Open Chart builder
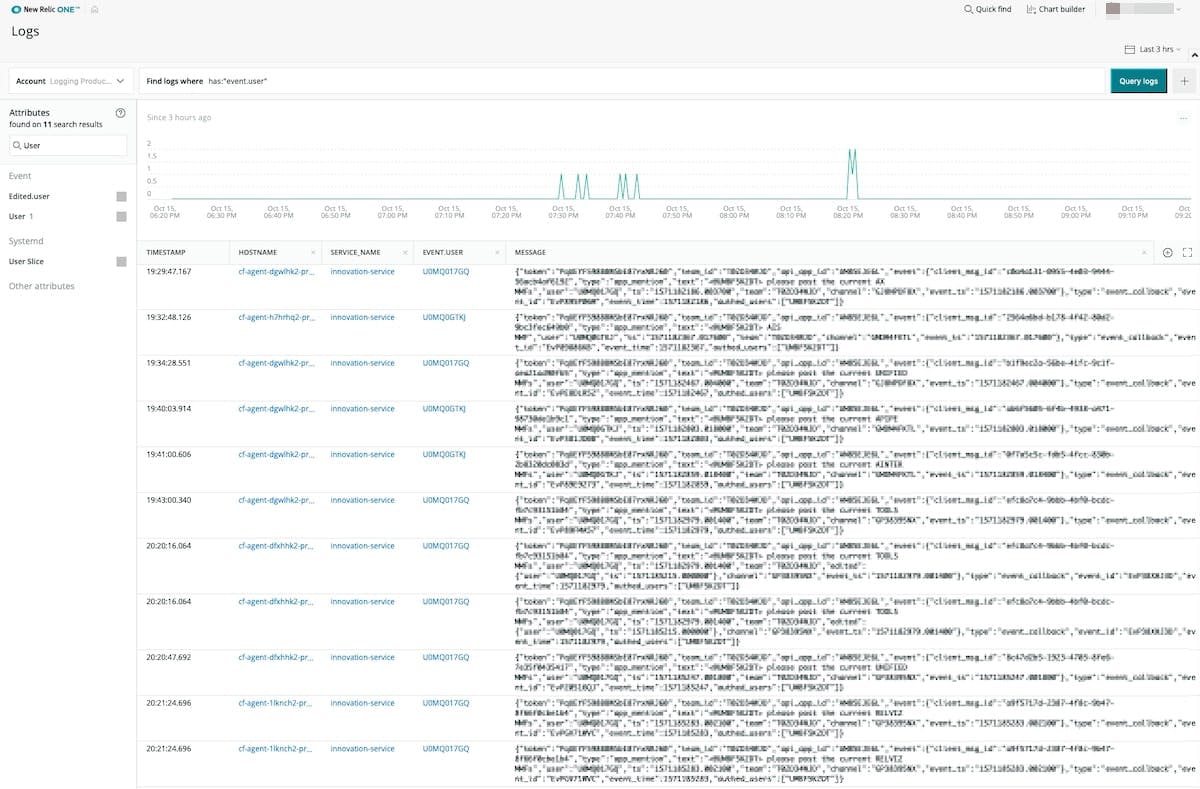Image resolution: width=1200 pixels, height=789 pixels. [x=1055, y=9]
